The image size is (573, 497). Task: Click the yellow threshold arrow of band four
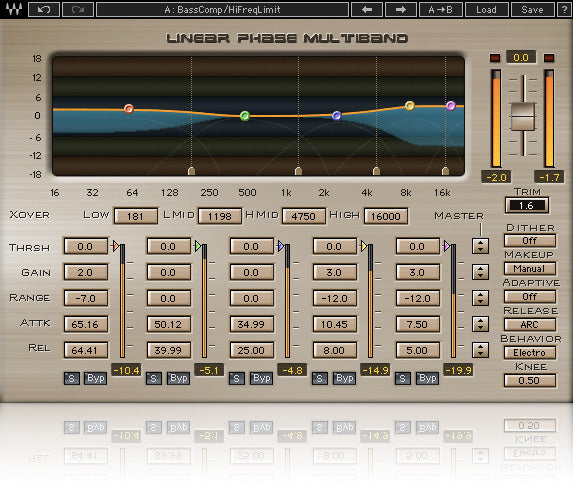pos(364,246)
